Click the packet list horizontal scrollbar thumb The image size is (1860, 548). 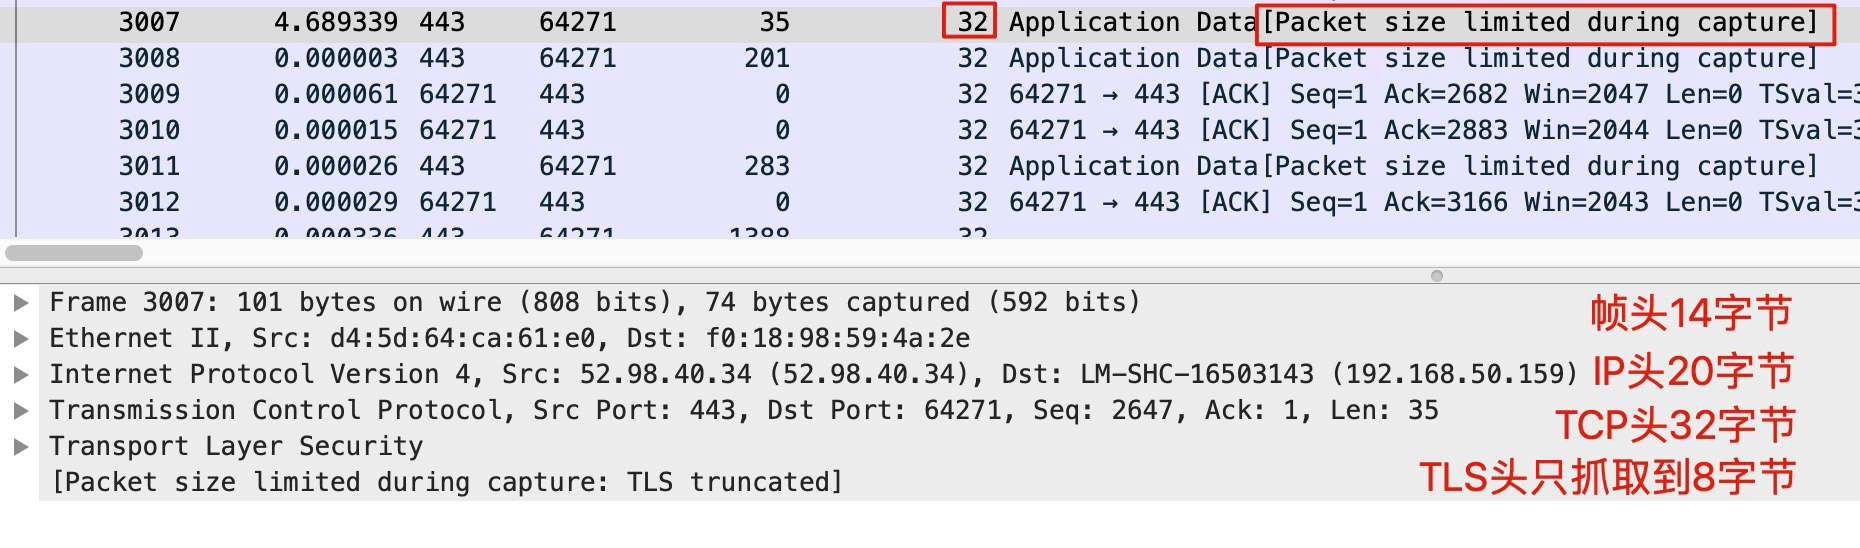point(74,253)
